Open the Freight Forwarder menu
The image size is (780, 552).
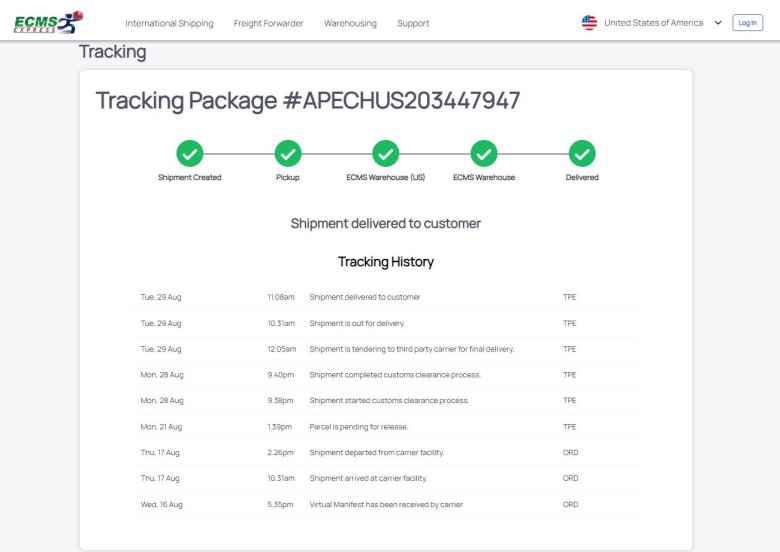(x=268, y=23)
